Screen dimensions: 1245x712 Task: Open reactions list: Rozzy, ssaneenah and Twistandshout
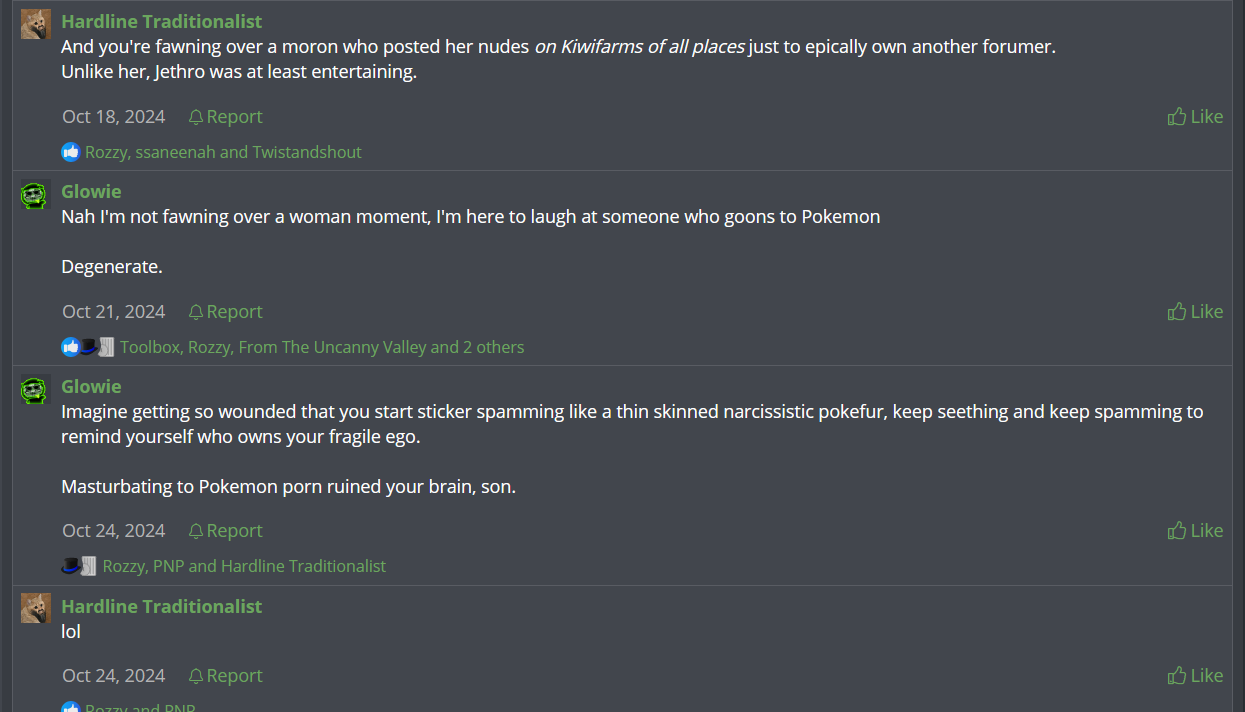click(x=223, y=152)
